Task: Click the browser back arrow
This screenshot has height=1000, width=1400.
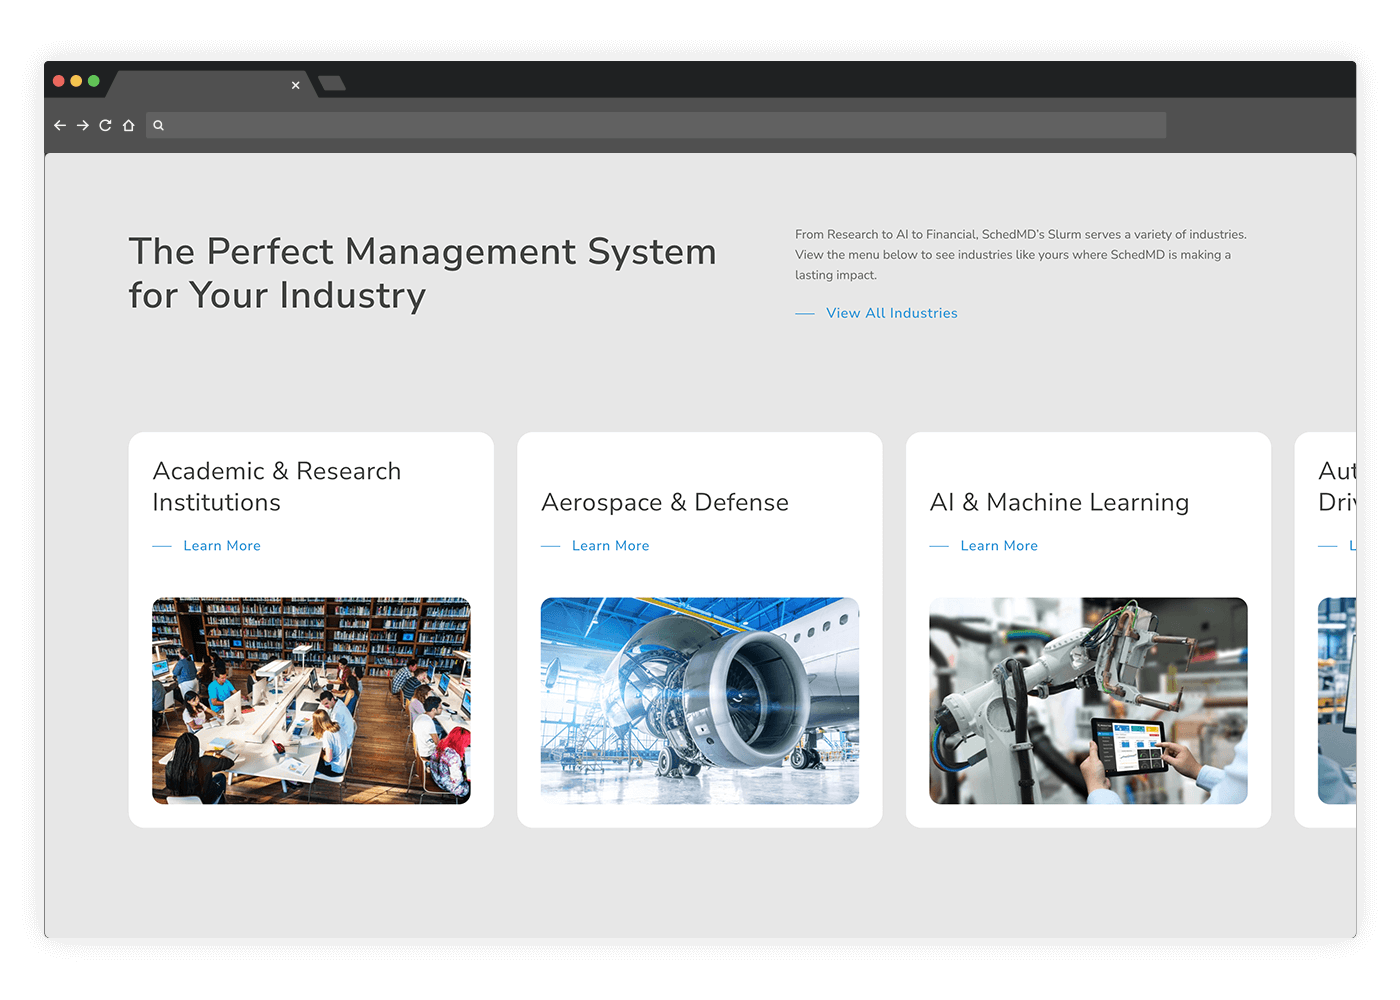Action: tap(60, 125)
